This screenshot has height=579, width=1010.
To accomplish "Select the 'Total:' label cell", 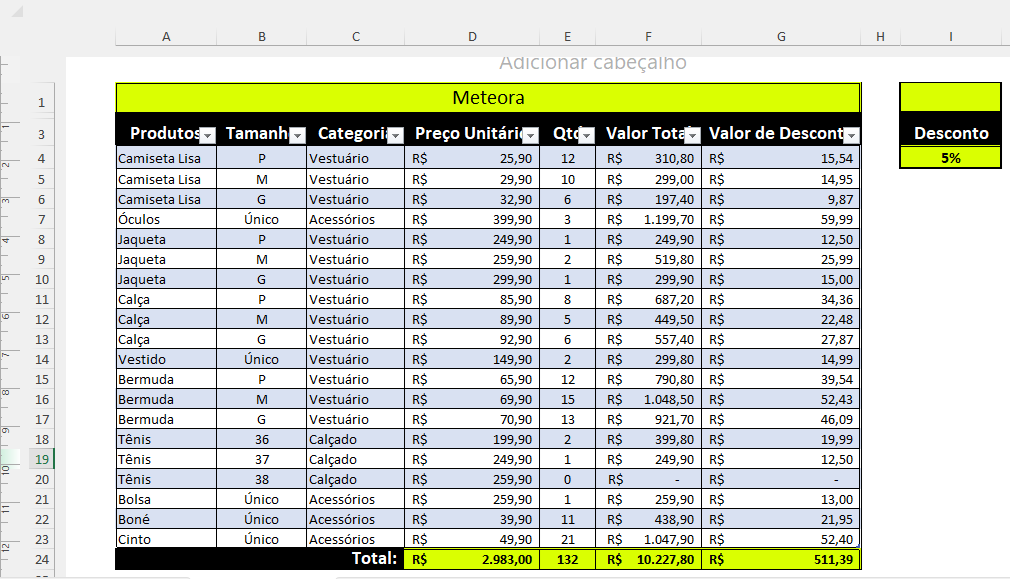I will tap(260, 558).
